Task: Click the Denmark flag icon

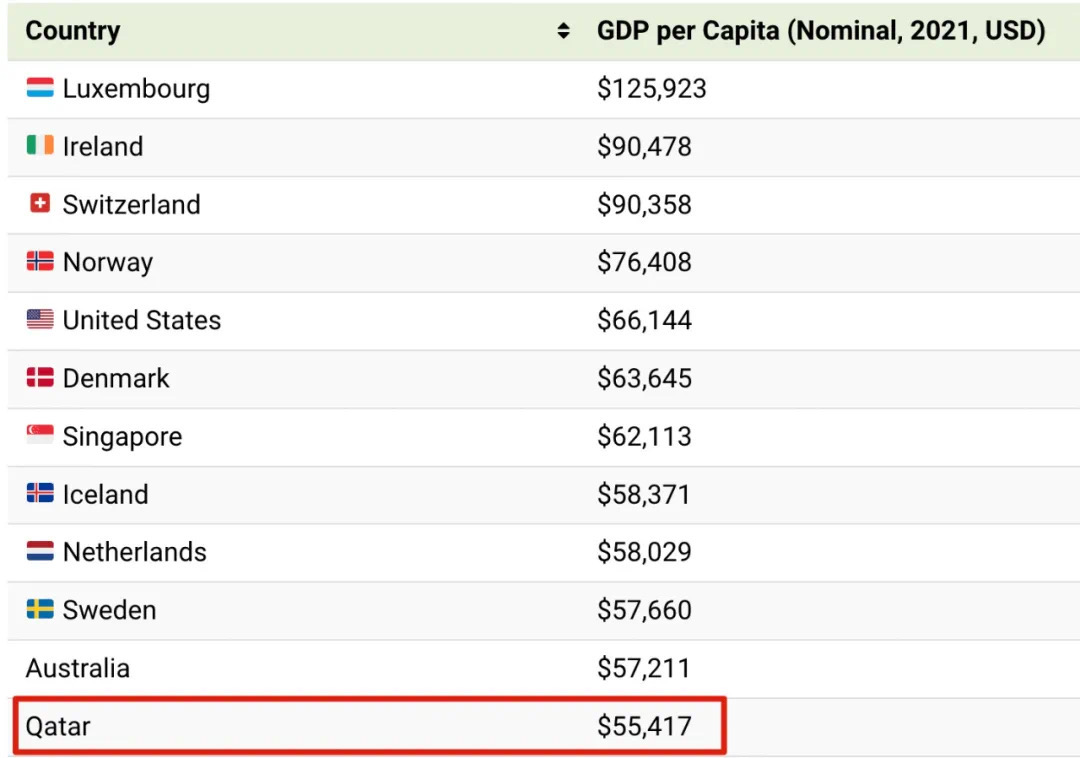Action: (x=40, y=378)
